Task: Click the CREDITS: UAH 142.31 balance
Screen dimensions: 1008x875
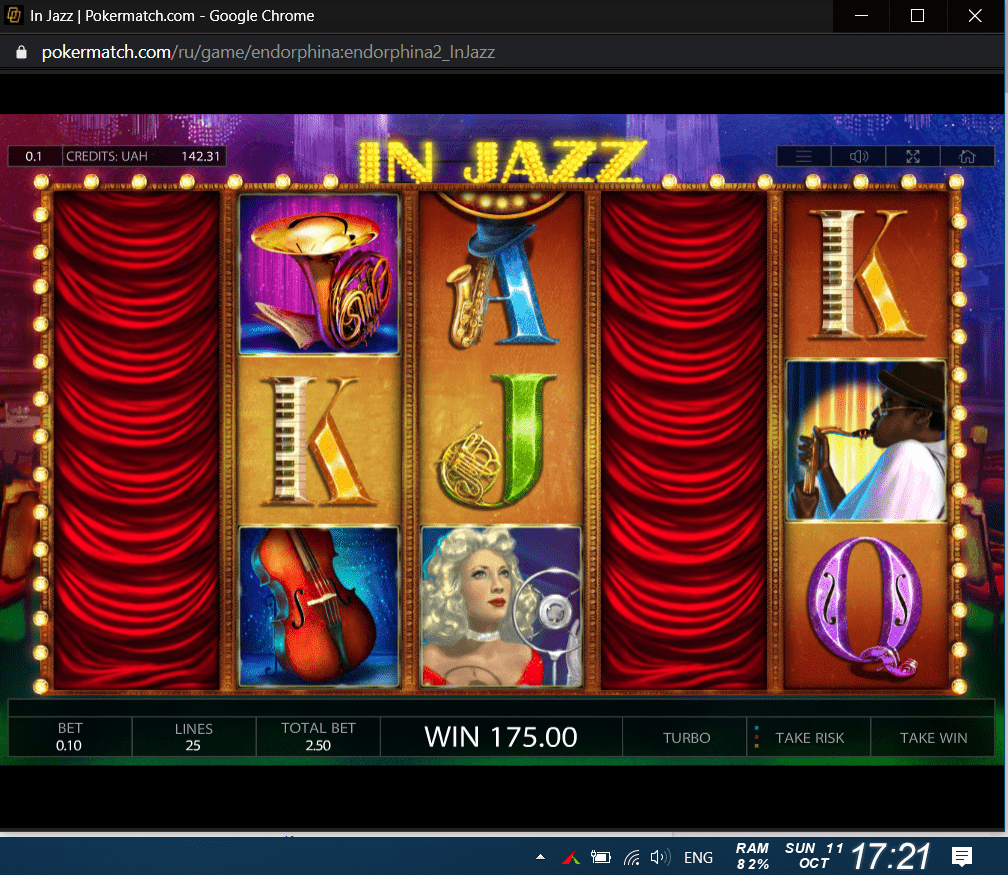Action: pos(143,156)
